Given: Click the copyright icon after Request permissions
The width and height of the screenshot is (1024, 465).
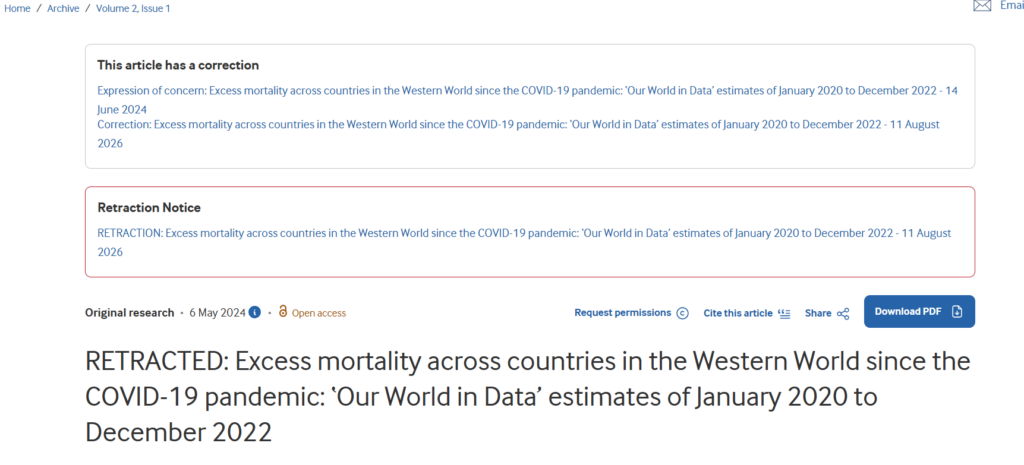Looking at the screenshot, I should [x=682, y=313].
